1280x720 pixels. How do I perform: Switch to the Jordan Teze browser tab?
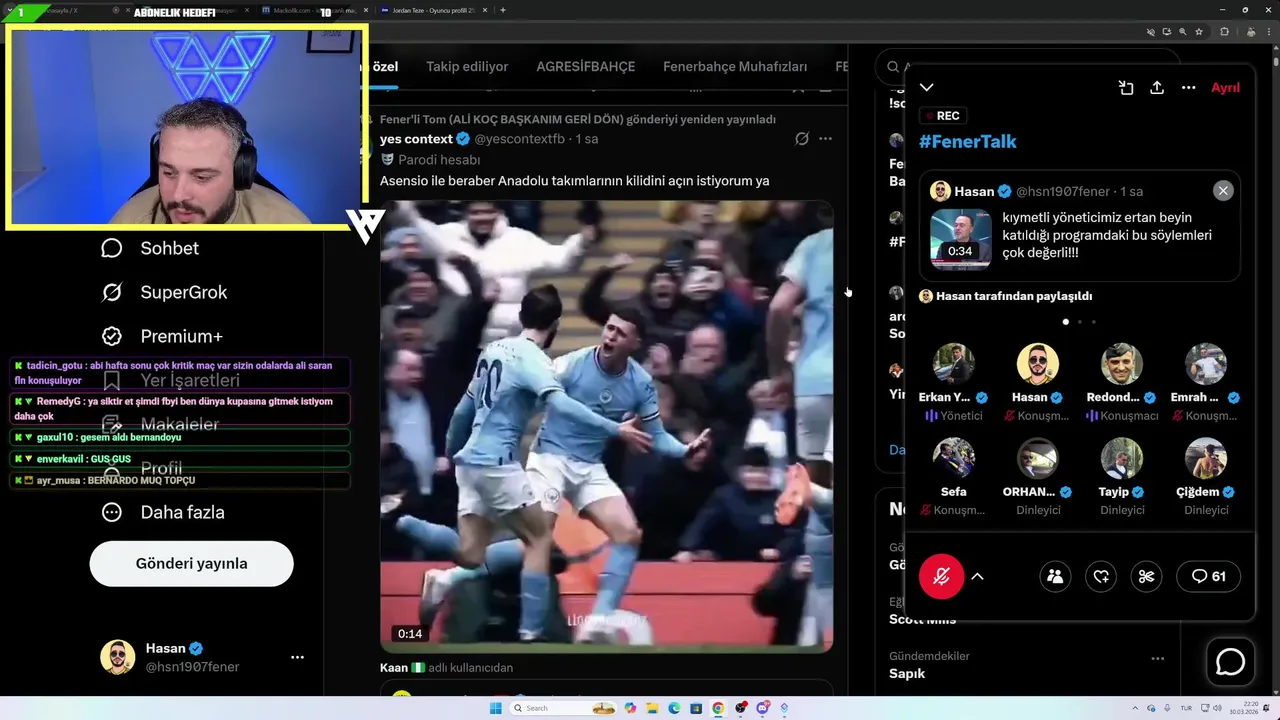(433, 10)
